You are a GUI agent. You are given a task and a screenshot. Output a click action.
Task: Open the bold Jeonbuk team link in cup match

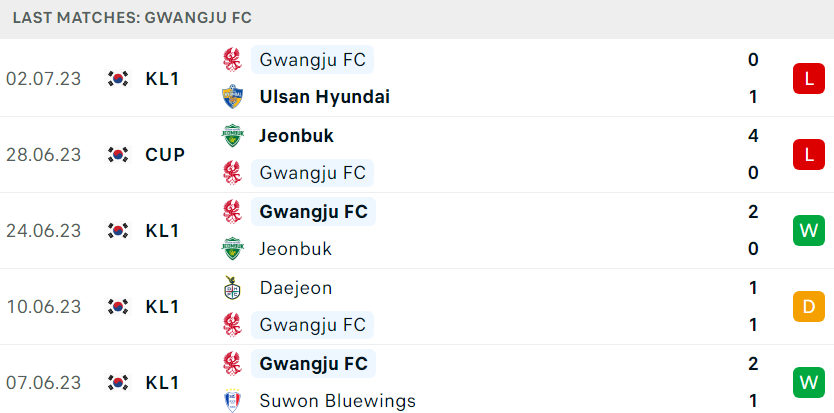pos(296,136)
